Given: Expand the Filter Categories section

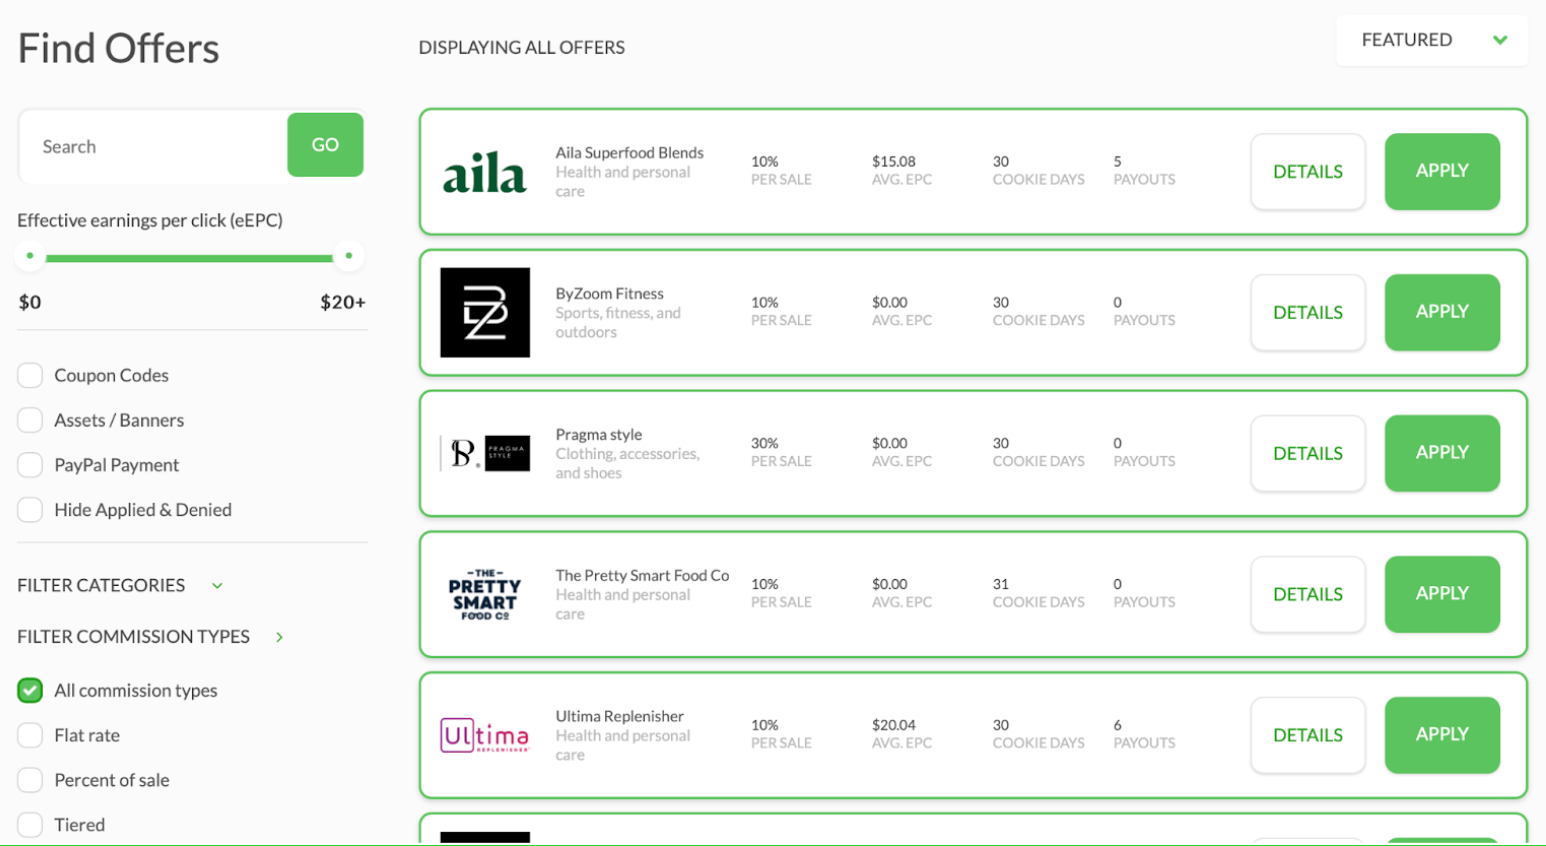Looking at the screenshot, I should tap(120, 585).
